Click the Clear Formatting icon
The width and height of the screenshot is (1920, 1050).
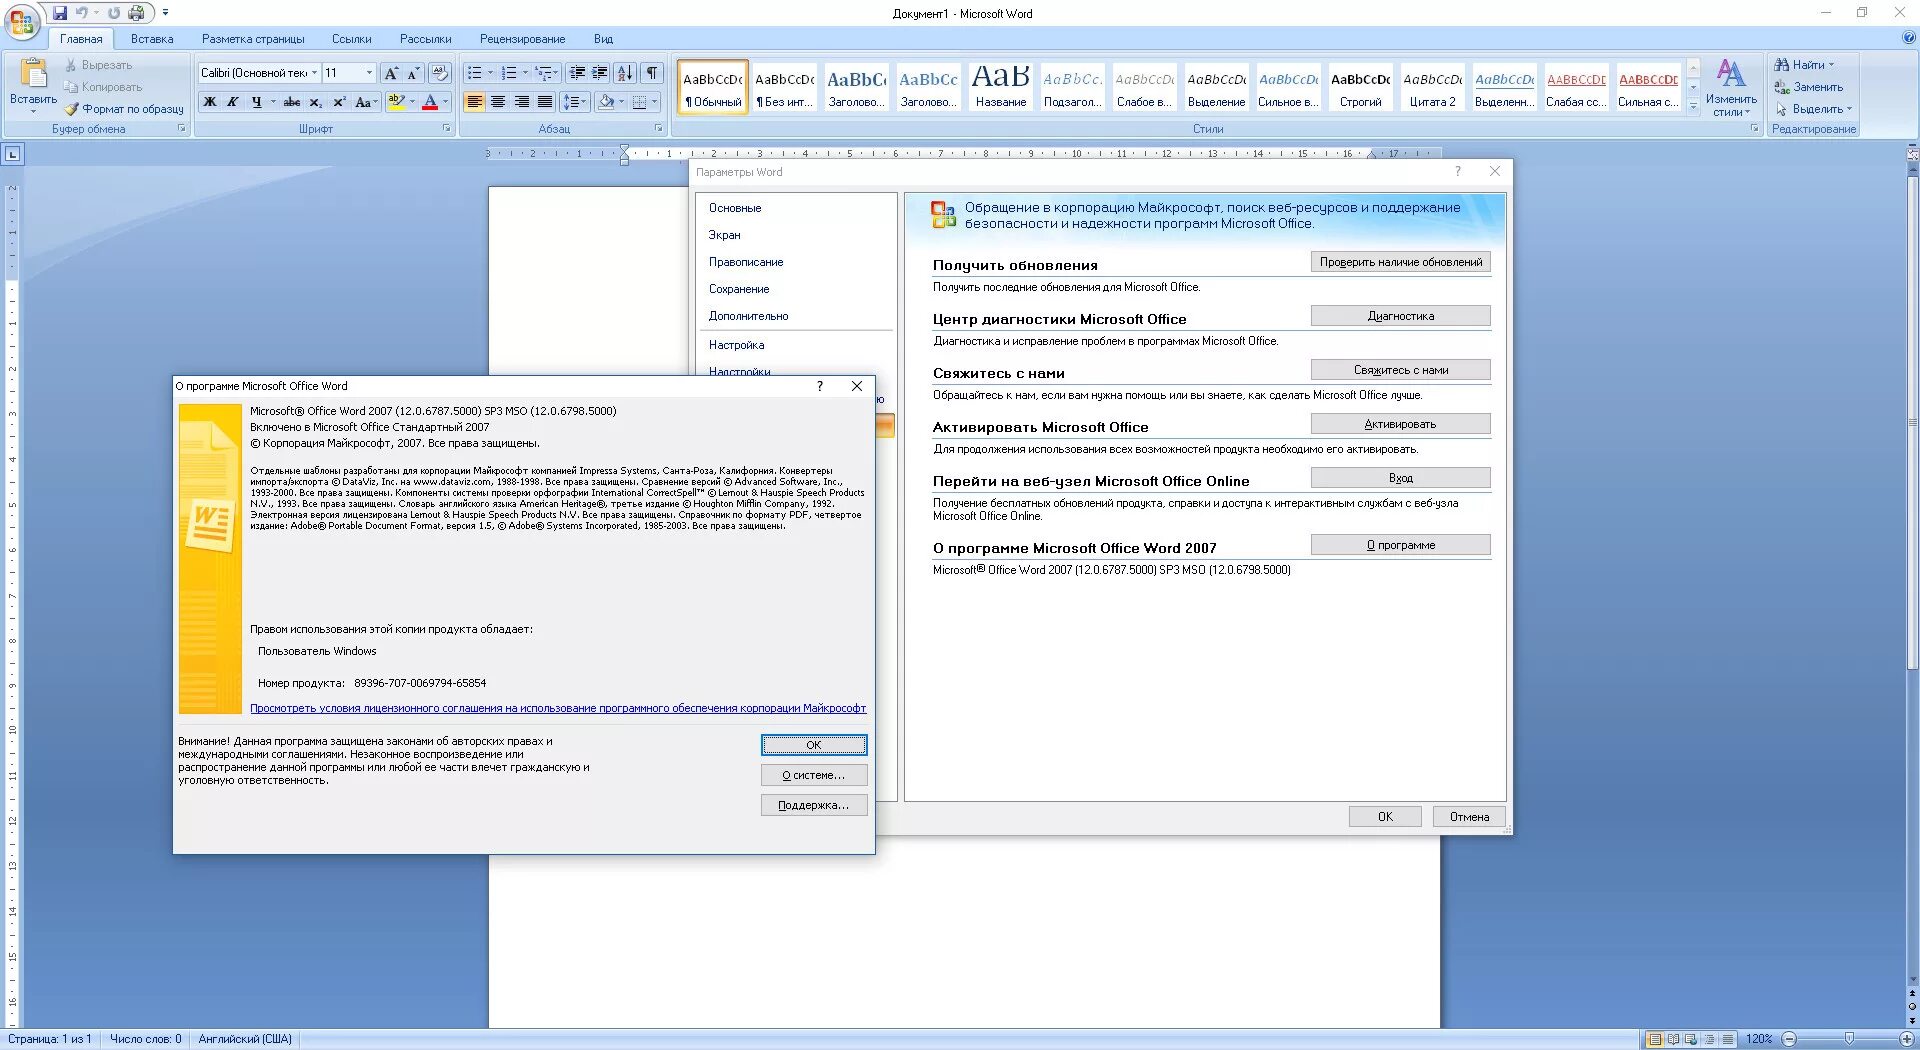click(x=440, y=73)
